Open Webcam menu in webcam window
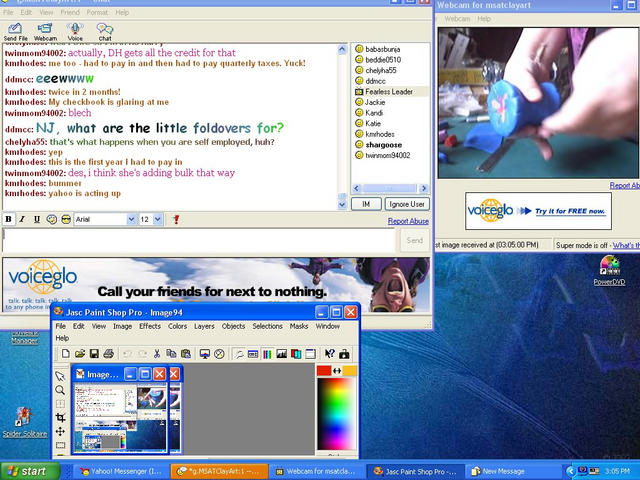The width and height of the screenshot is (640, 480). [457, 19]
